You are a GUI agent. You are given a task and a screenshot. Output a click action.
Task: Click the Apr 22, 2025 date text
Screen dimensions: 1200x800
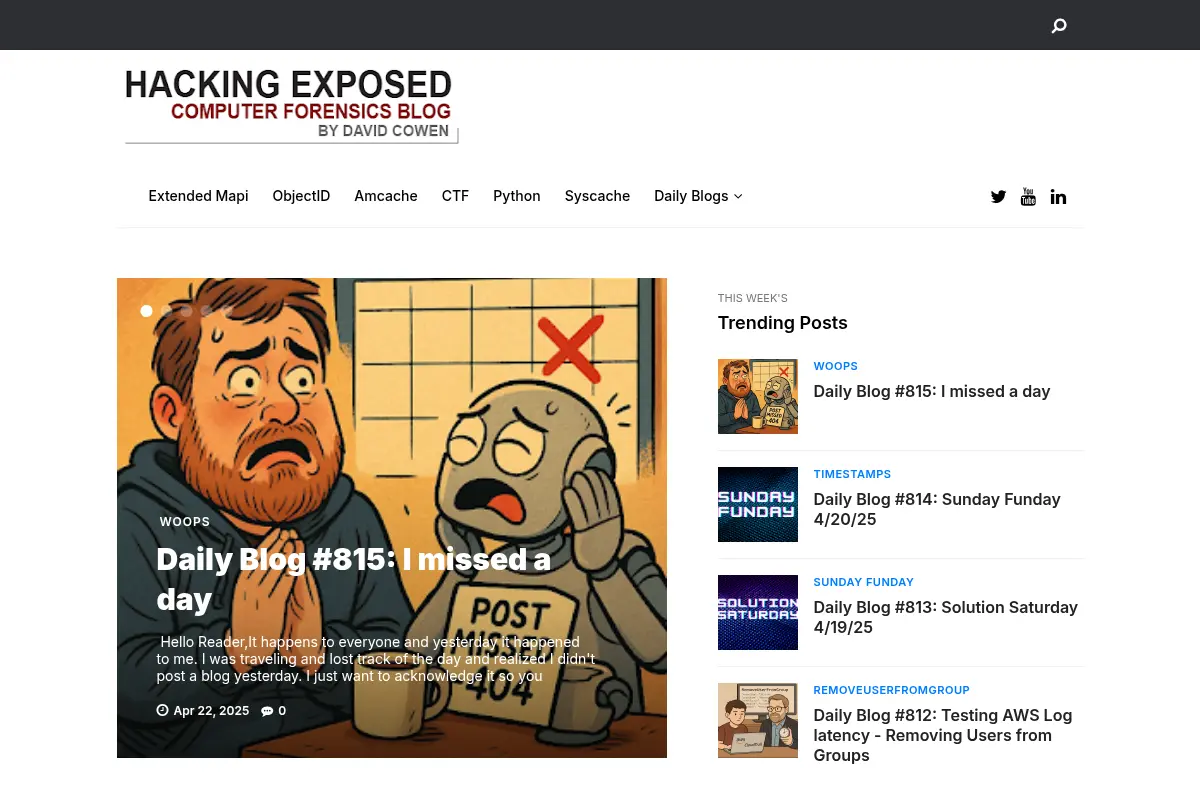point(211,711)
